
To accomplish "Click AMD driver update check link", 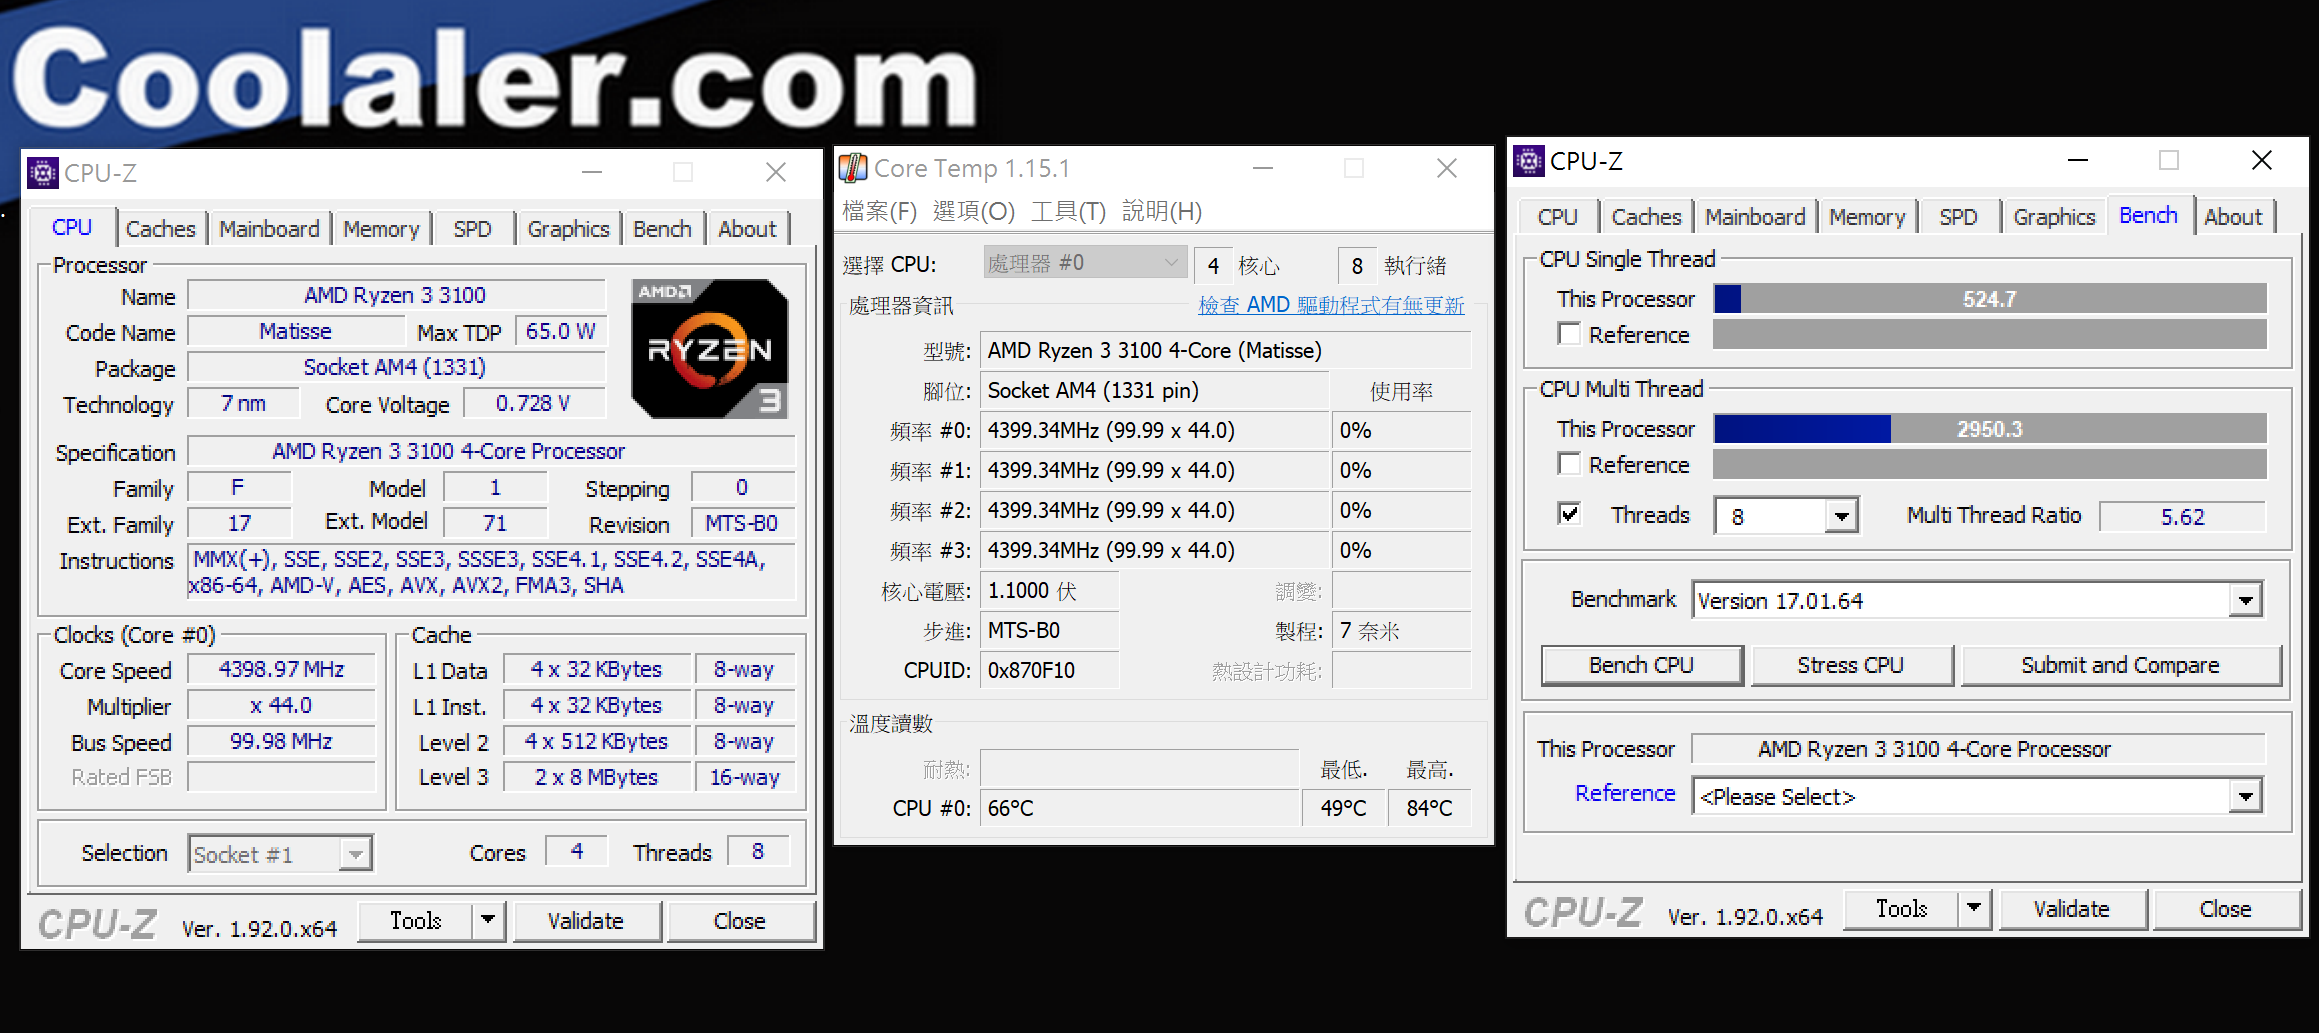I will (1331, 305).
